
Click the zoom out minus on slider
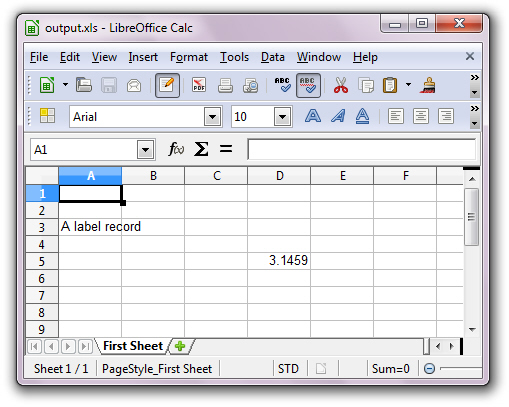[x=429, y=369]
